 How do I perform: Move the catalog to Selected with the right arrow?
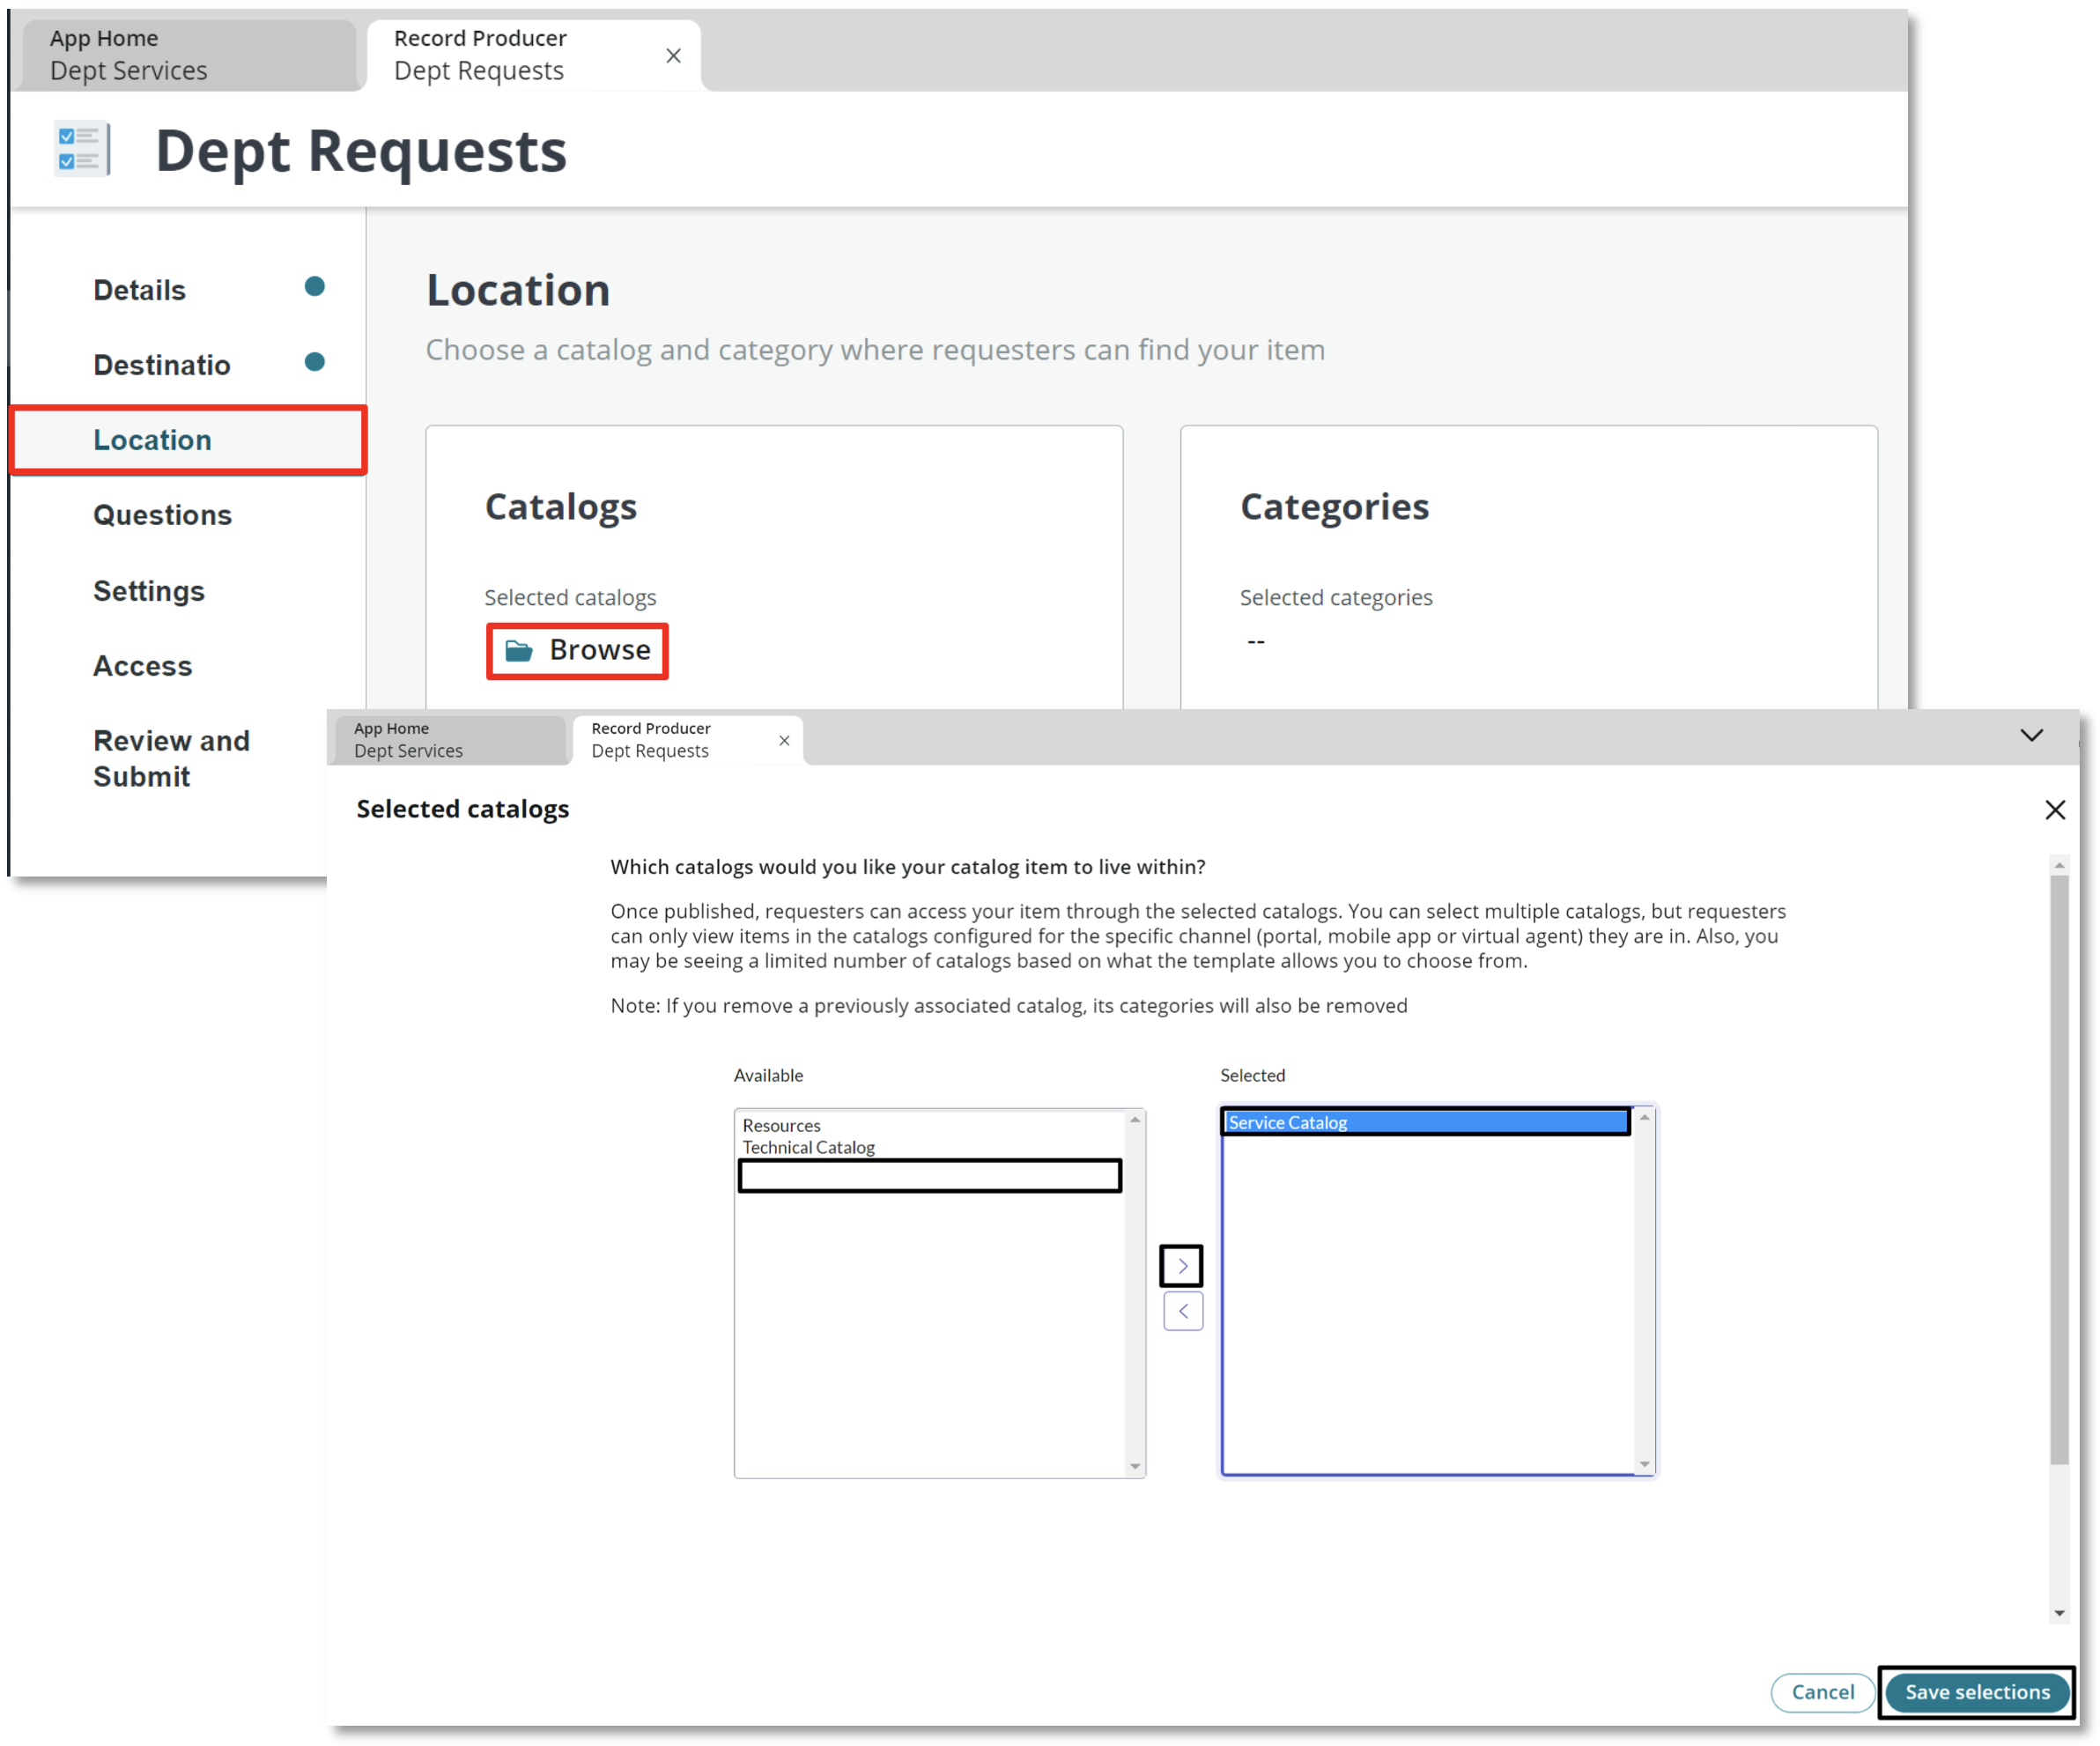[1182, 1265]
